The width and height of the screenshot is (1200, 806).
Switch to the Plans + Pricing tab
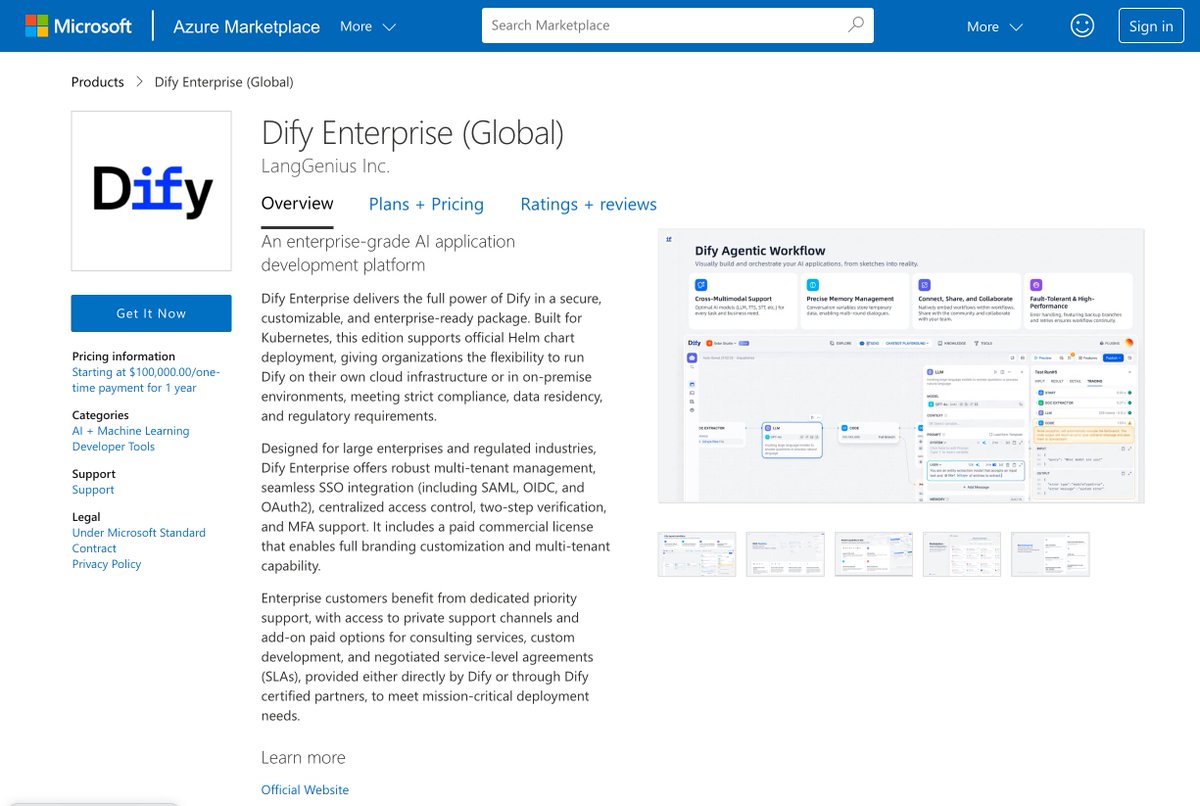[x=426, y=204]
